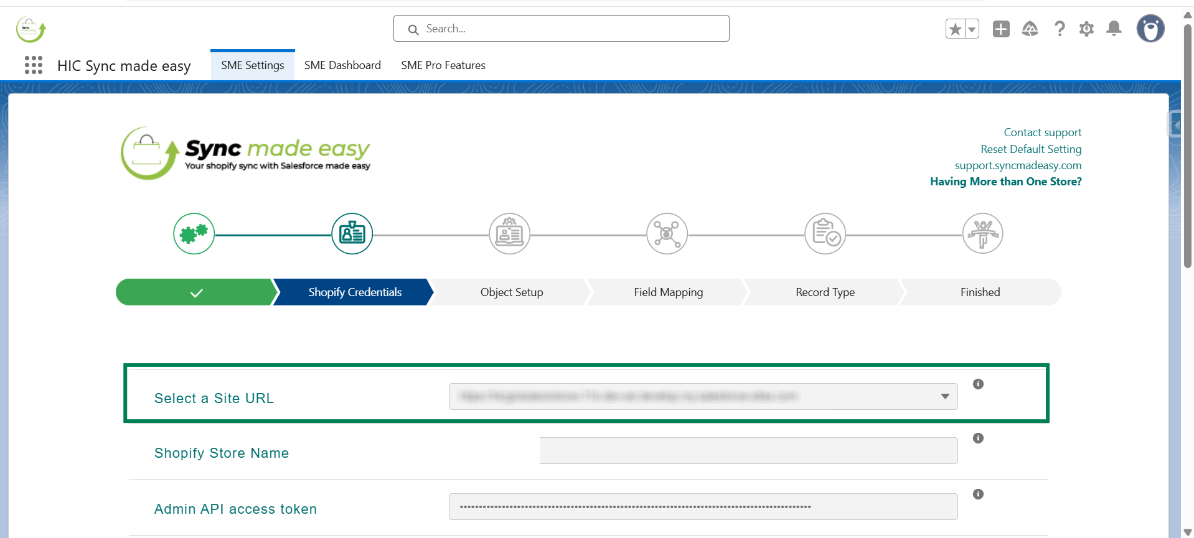Click the Shopify Store Name info icon

pyautogui.click(x=979, y=438)
